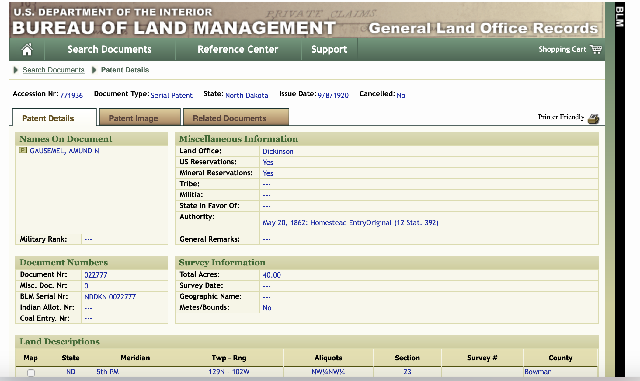Click the Meridian column header
640x381 pixels.
[135, 358]
